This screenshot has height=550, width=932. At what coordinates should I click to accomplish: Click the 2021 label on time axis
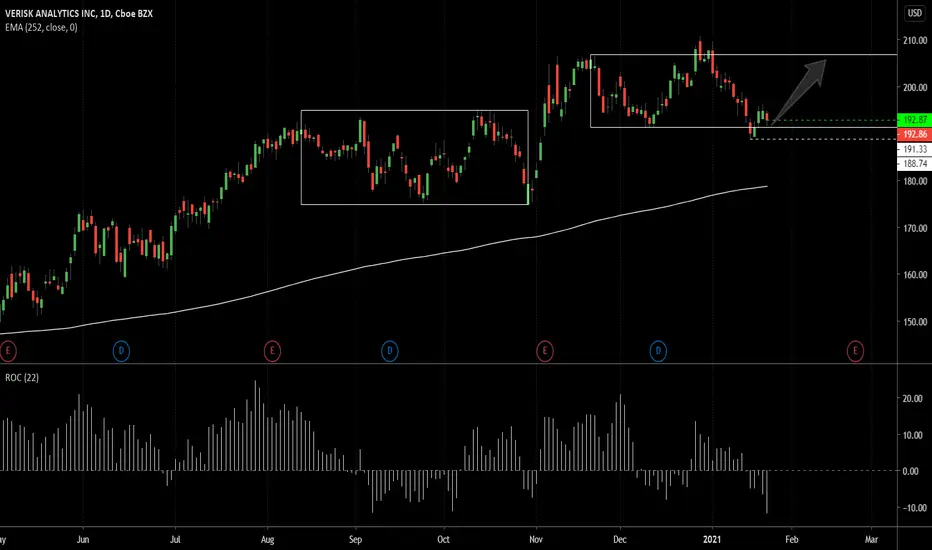712,540
